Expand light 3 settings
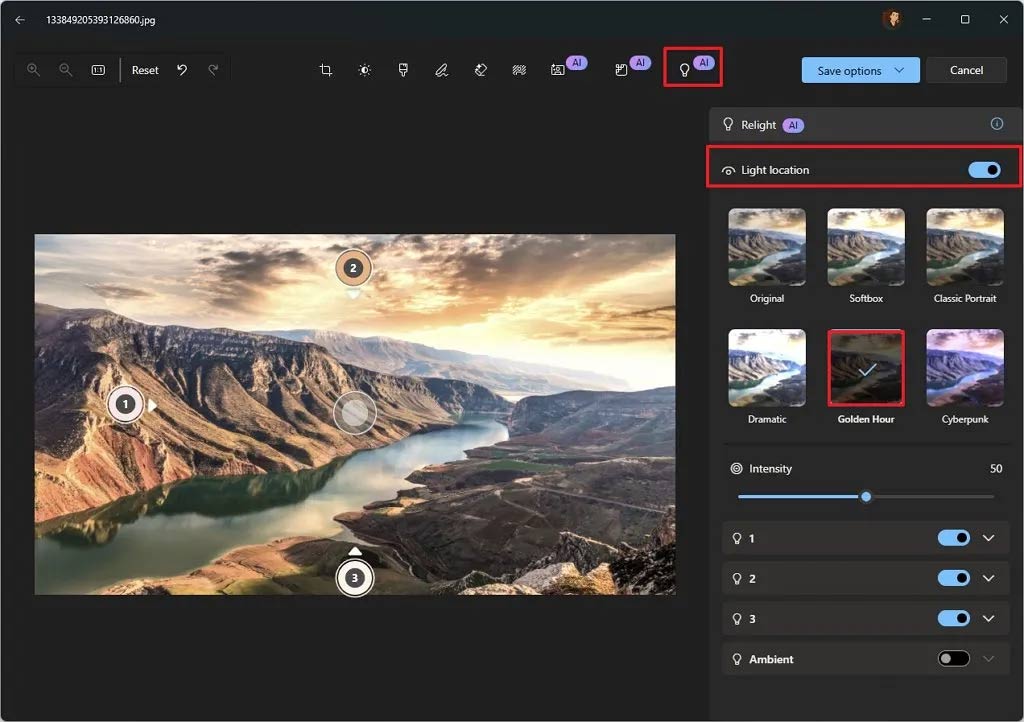The height and width of the screenshot is (722, 1024). point(989,618)
